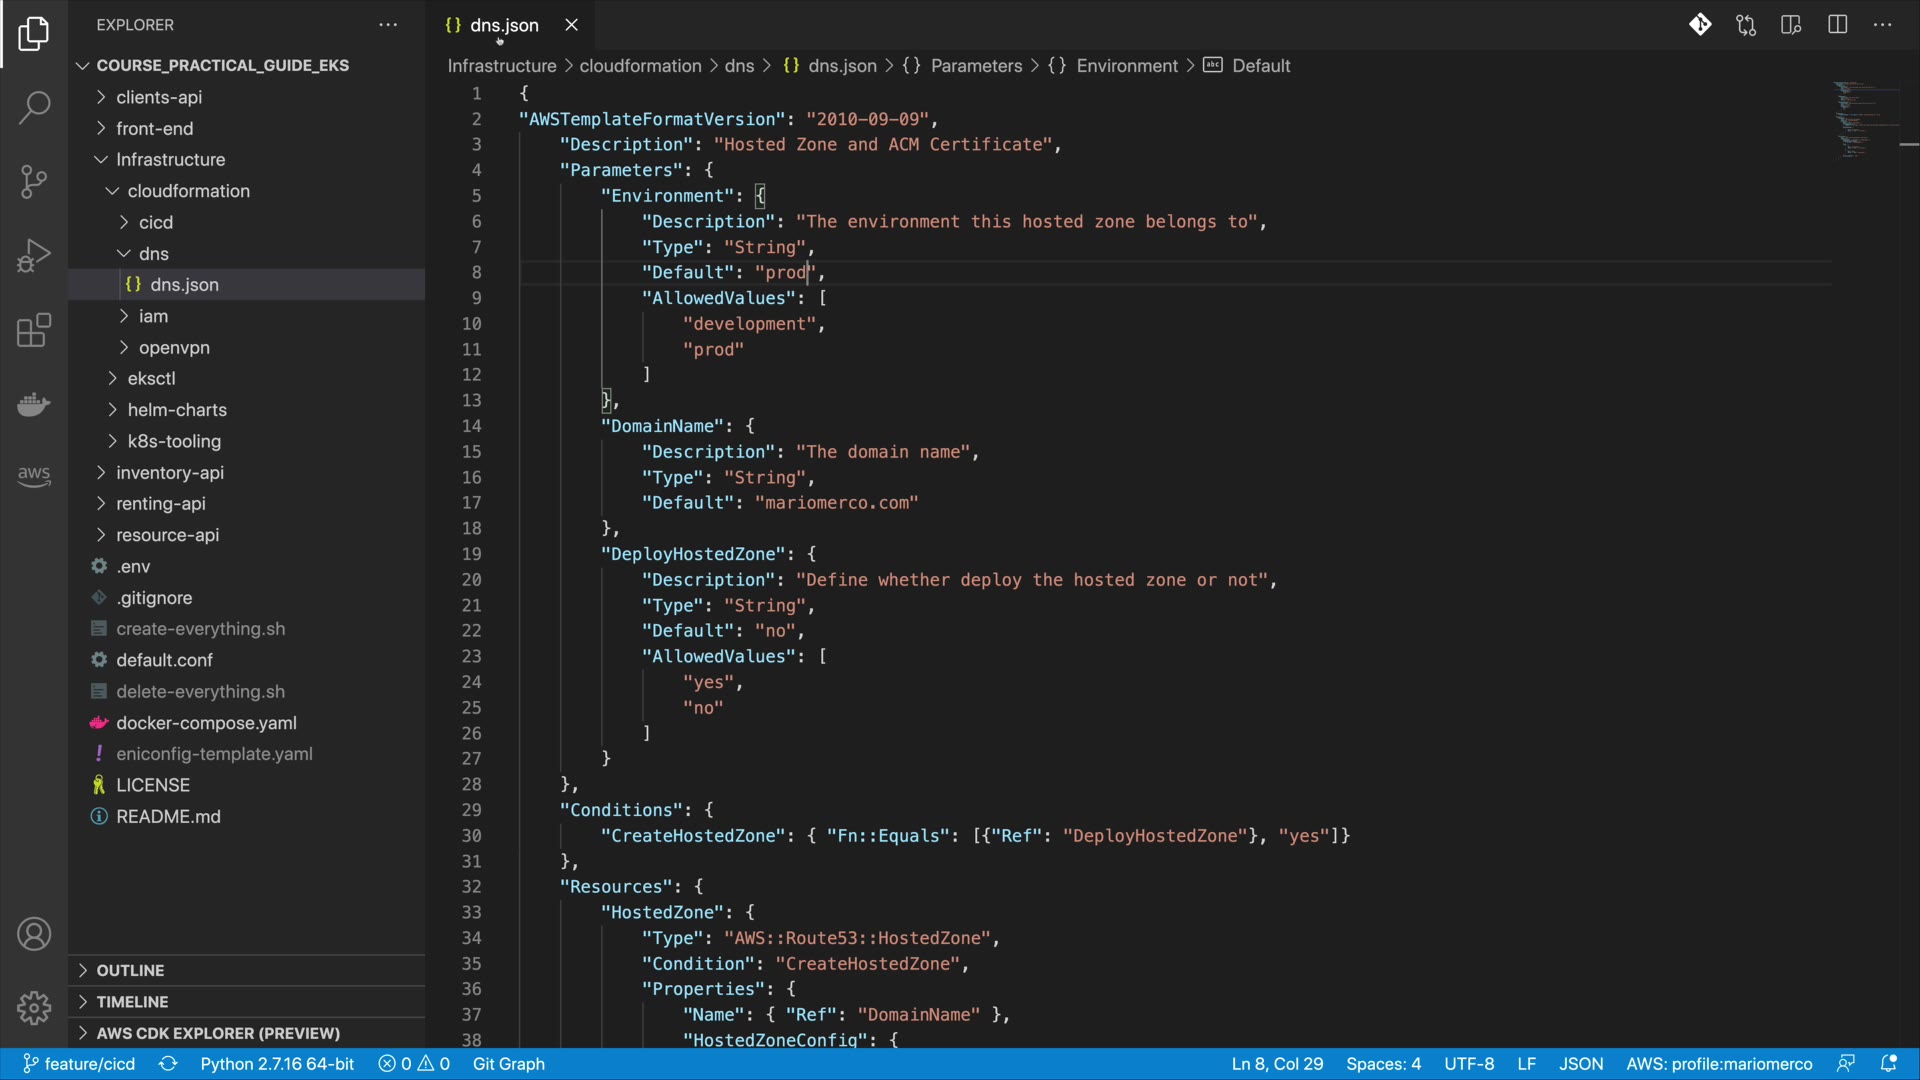Open the Extensions view

tap(34, 330)
